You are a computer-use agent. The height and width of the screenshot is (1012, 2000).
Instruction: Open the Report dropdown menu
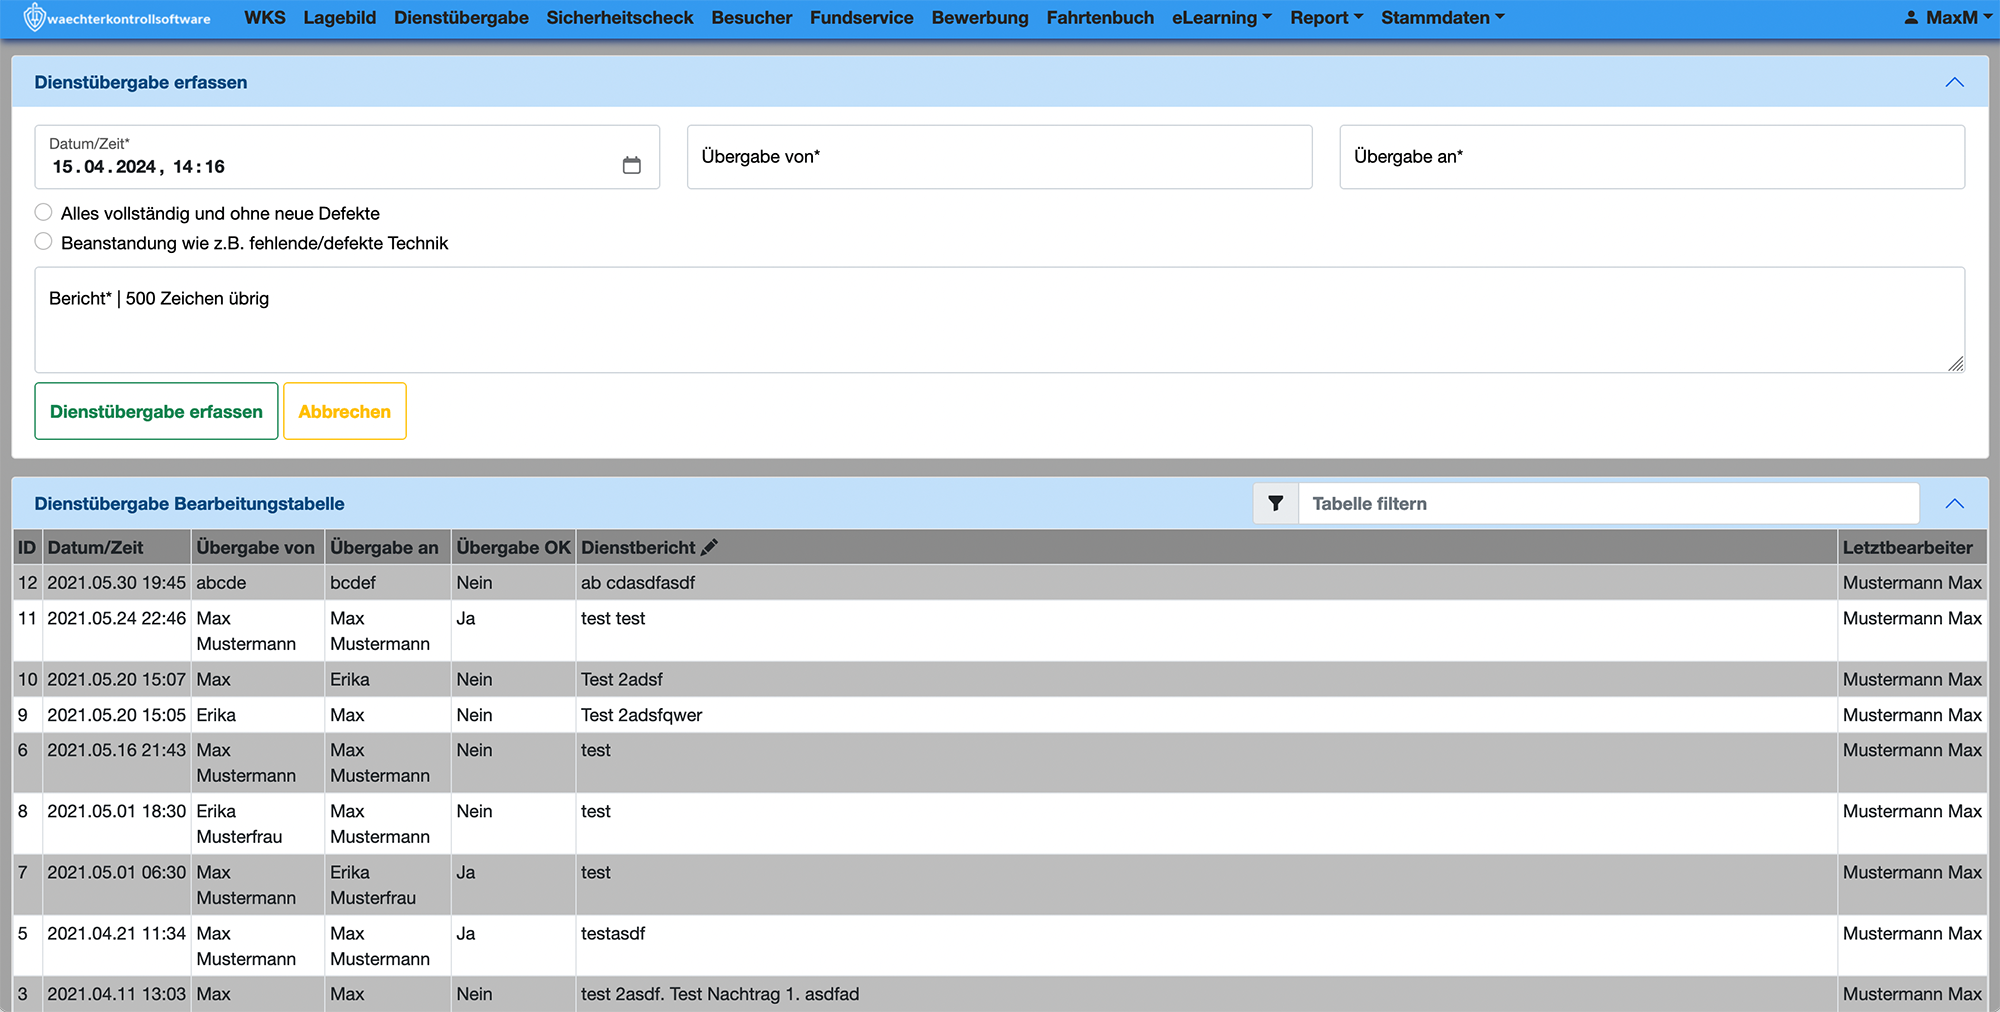click(x=1326, y=17)
